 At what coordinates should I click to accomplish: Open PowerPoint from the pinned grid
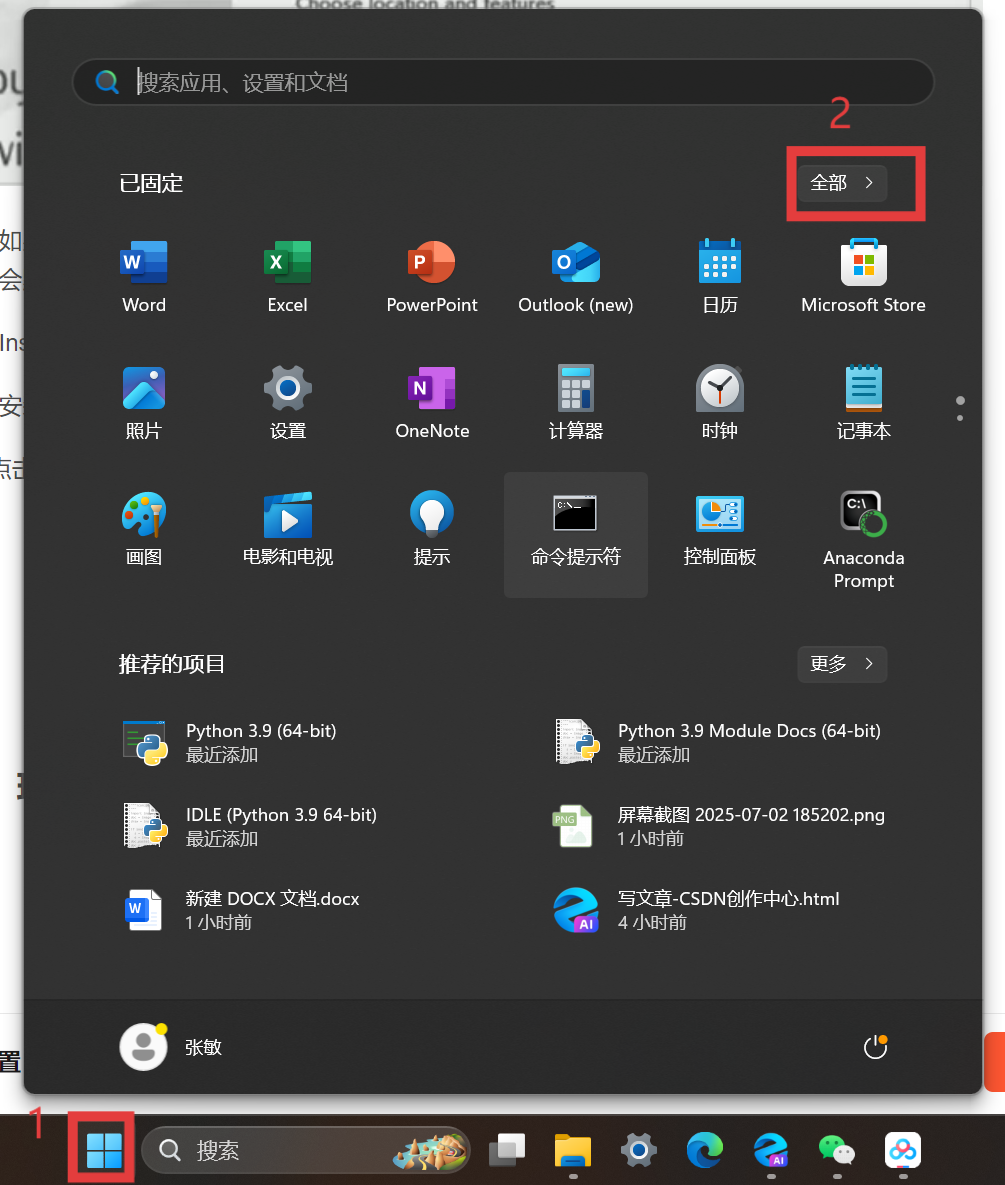(x=431, y=277)
